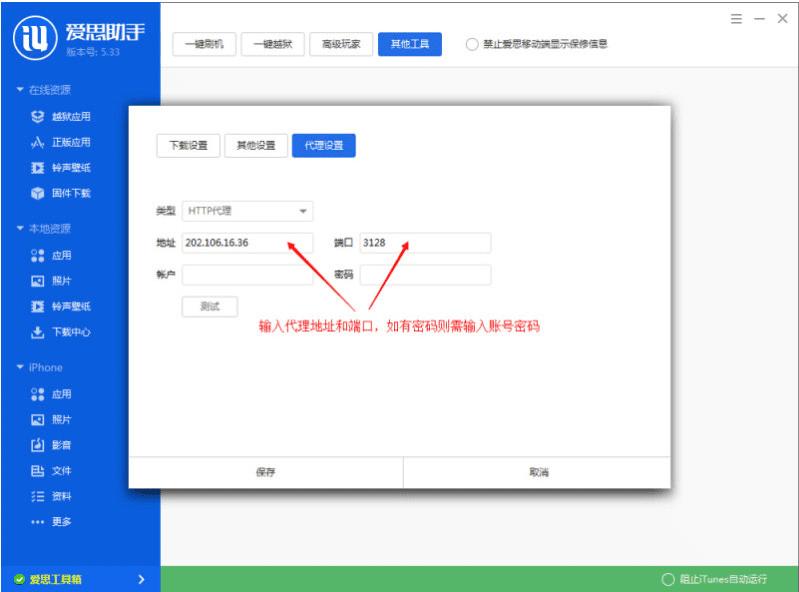Screen dimensions: 799x592
Task: Open 固件下载 firmware icon
Action: (x=37, y=193)
